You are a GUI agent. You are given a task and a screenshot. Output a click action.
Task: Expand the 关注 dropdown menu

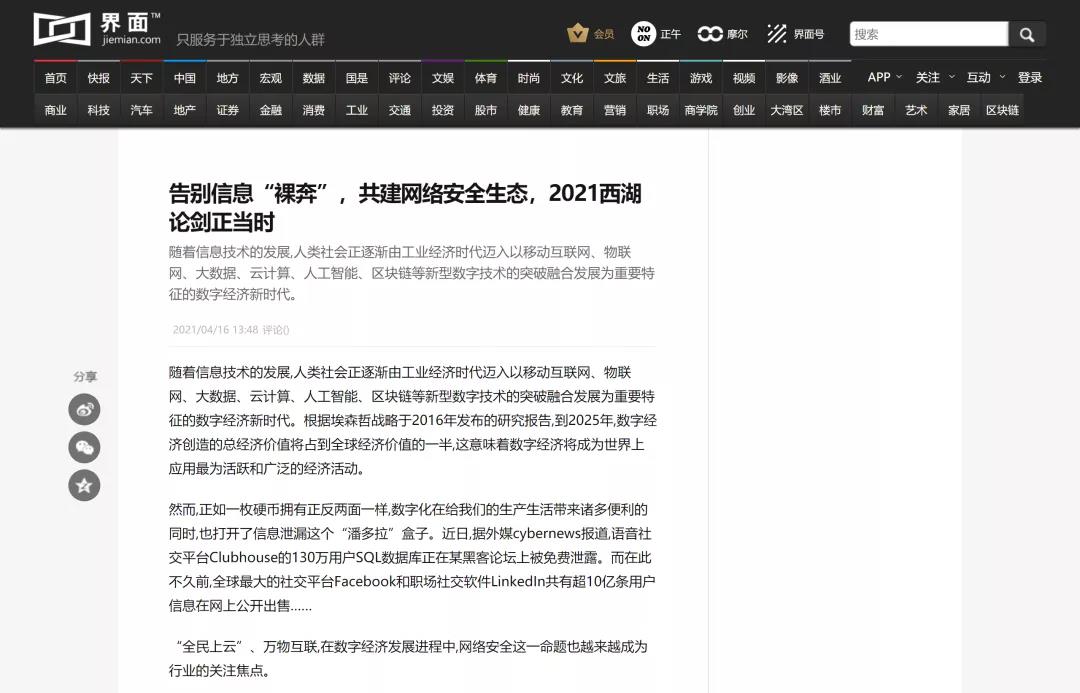click(x=934, y=77)
